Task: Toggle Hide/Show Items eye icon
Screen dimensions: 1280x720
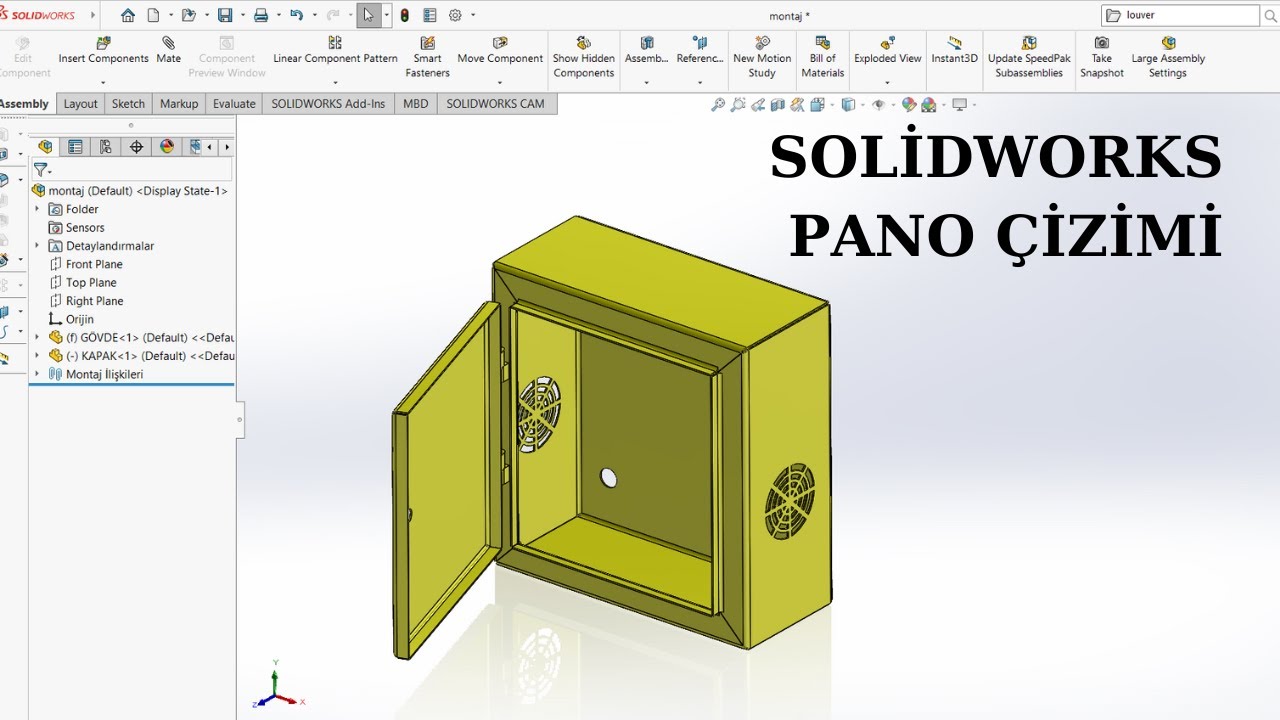Action: 879,104
